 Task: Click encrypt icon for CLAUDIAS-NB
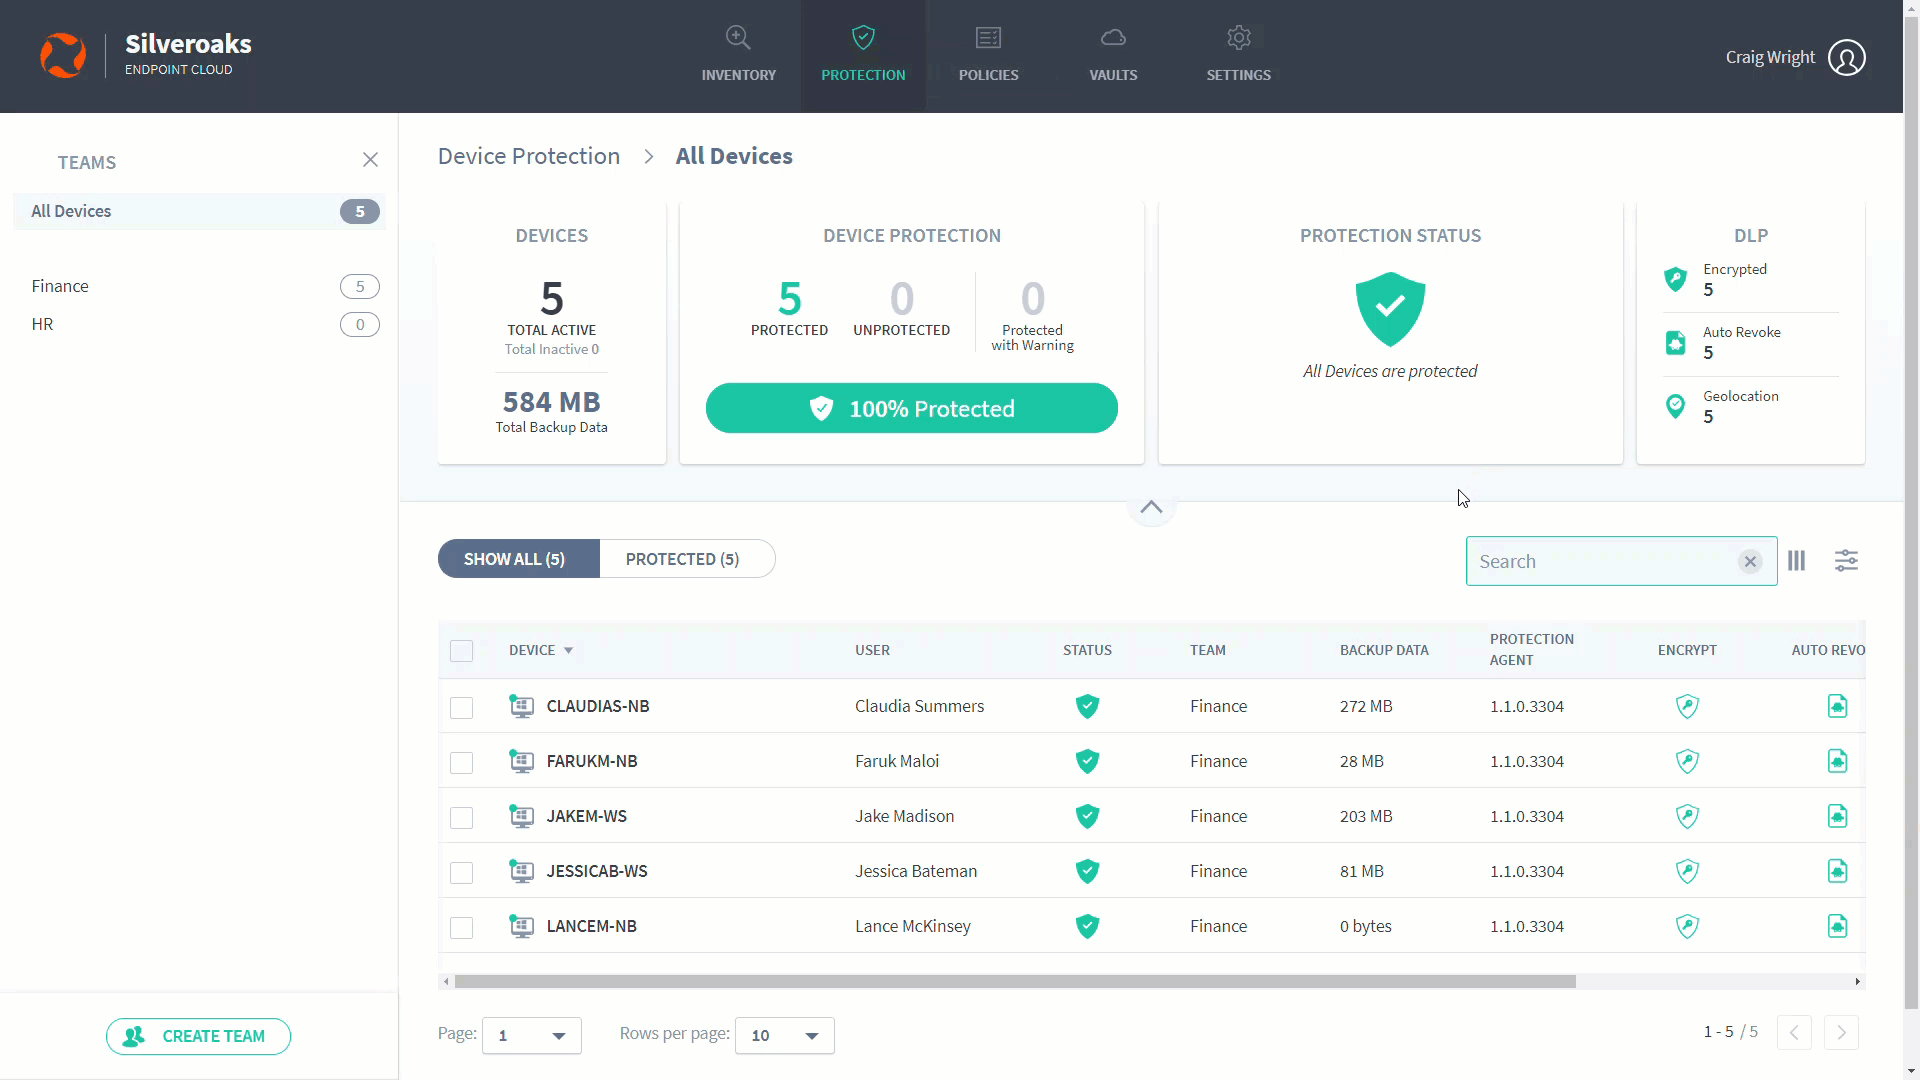coord(1687,706)
